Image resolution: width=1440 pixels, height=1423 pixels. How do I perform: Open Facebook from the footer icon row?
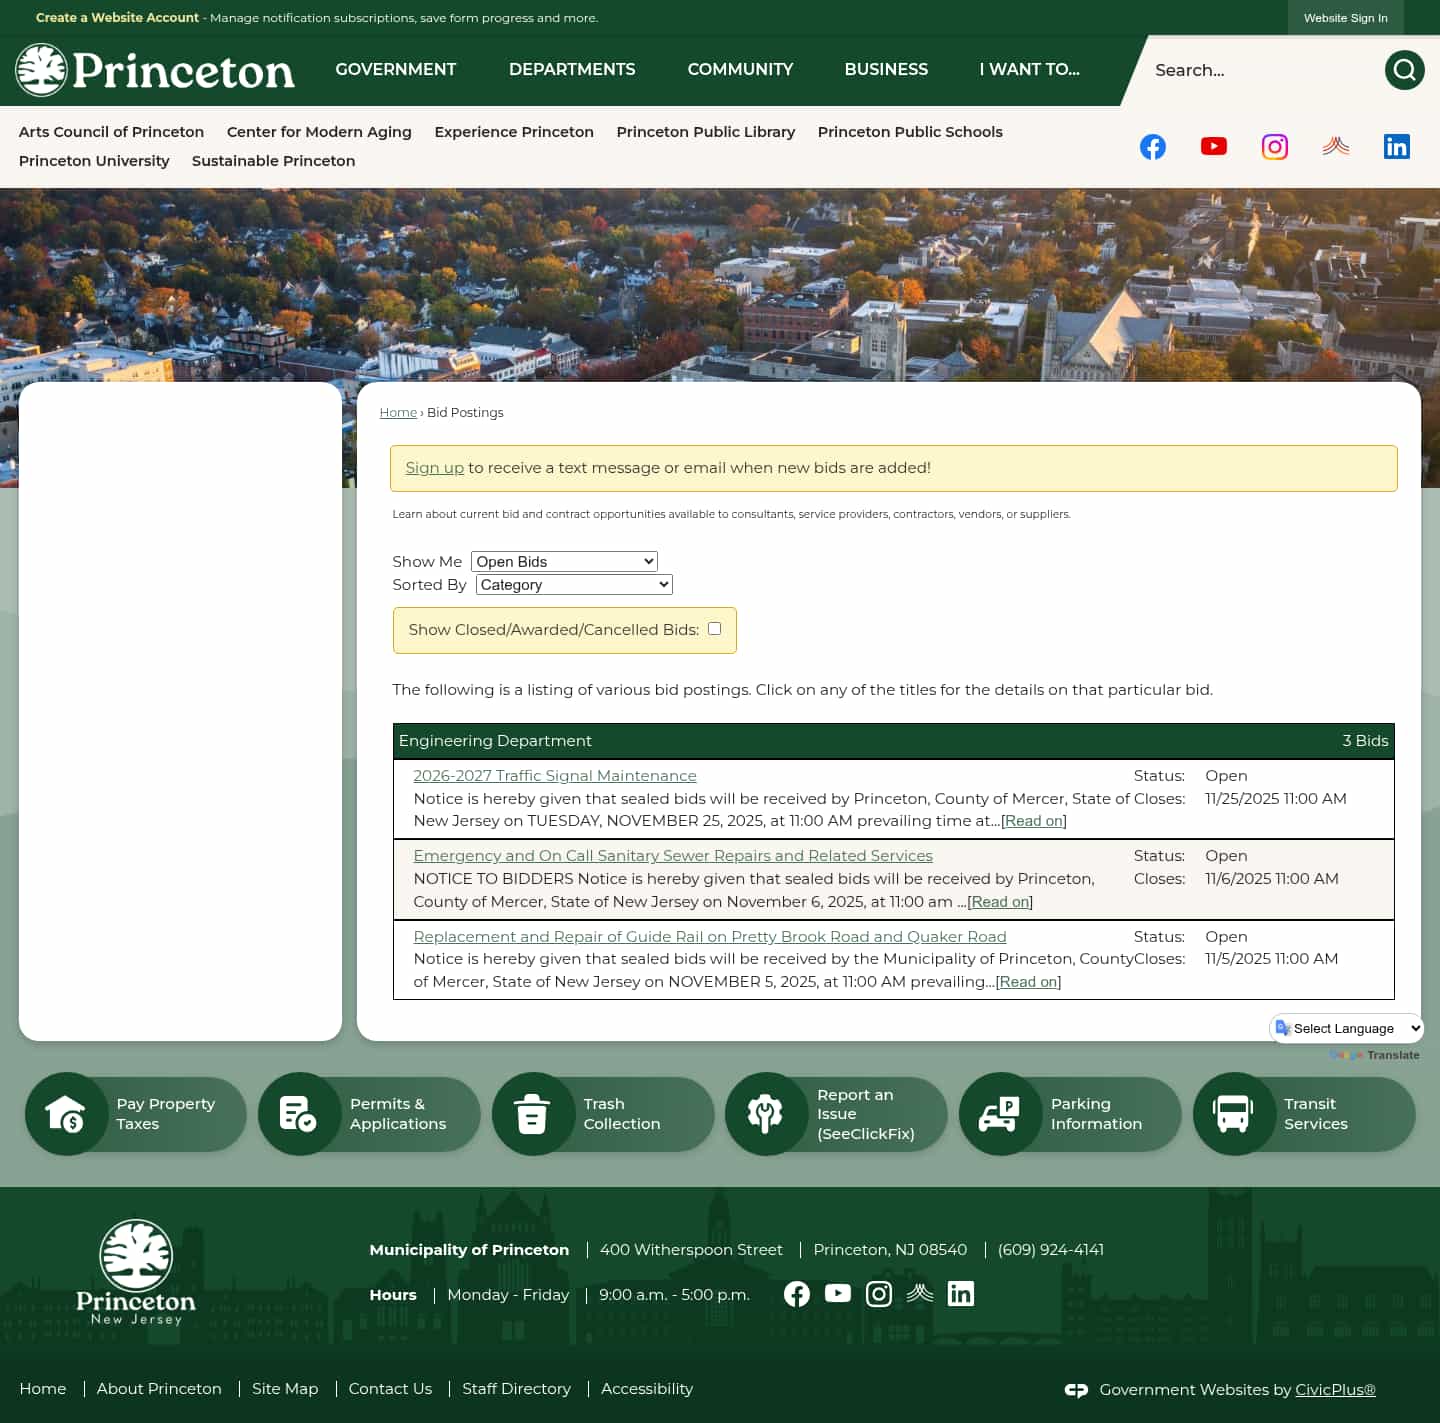796,1293
